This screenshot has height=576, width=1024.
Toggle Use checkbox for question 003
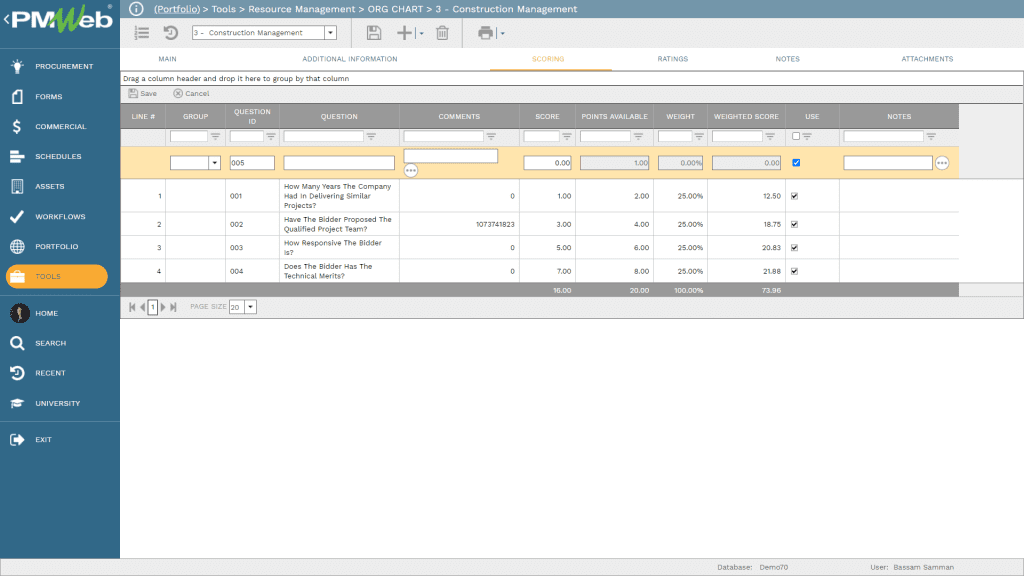click(x=795, y=248)
